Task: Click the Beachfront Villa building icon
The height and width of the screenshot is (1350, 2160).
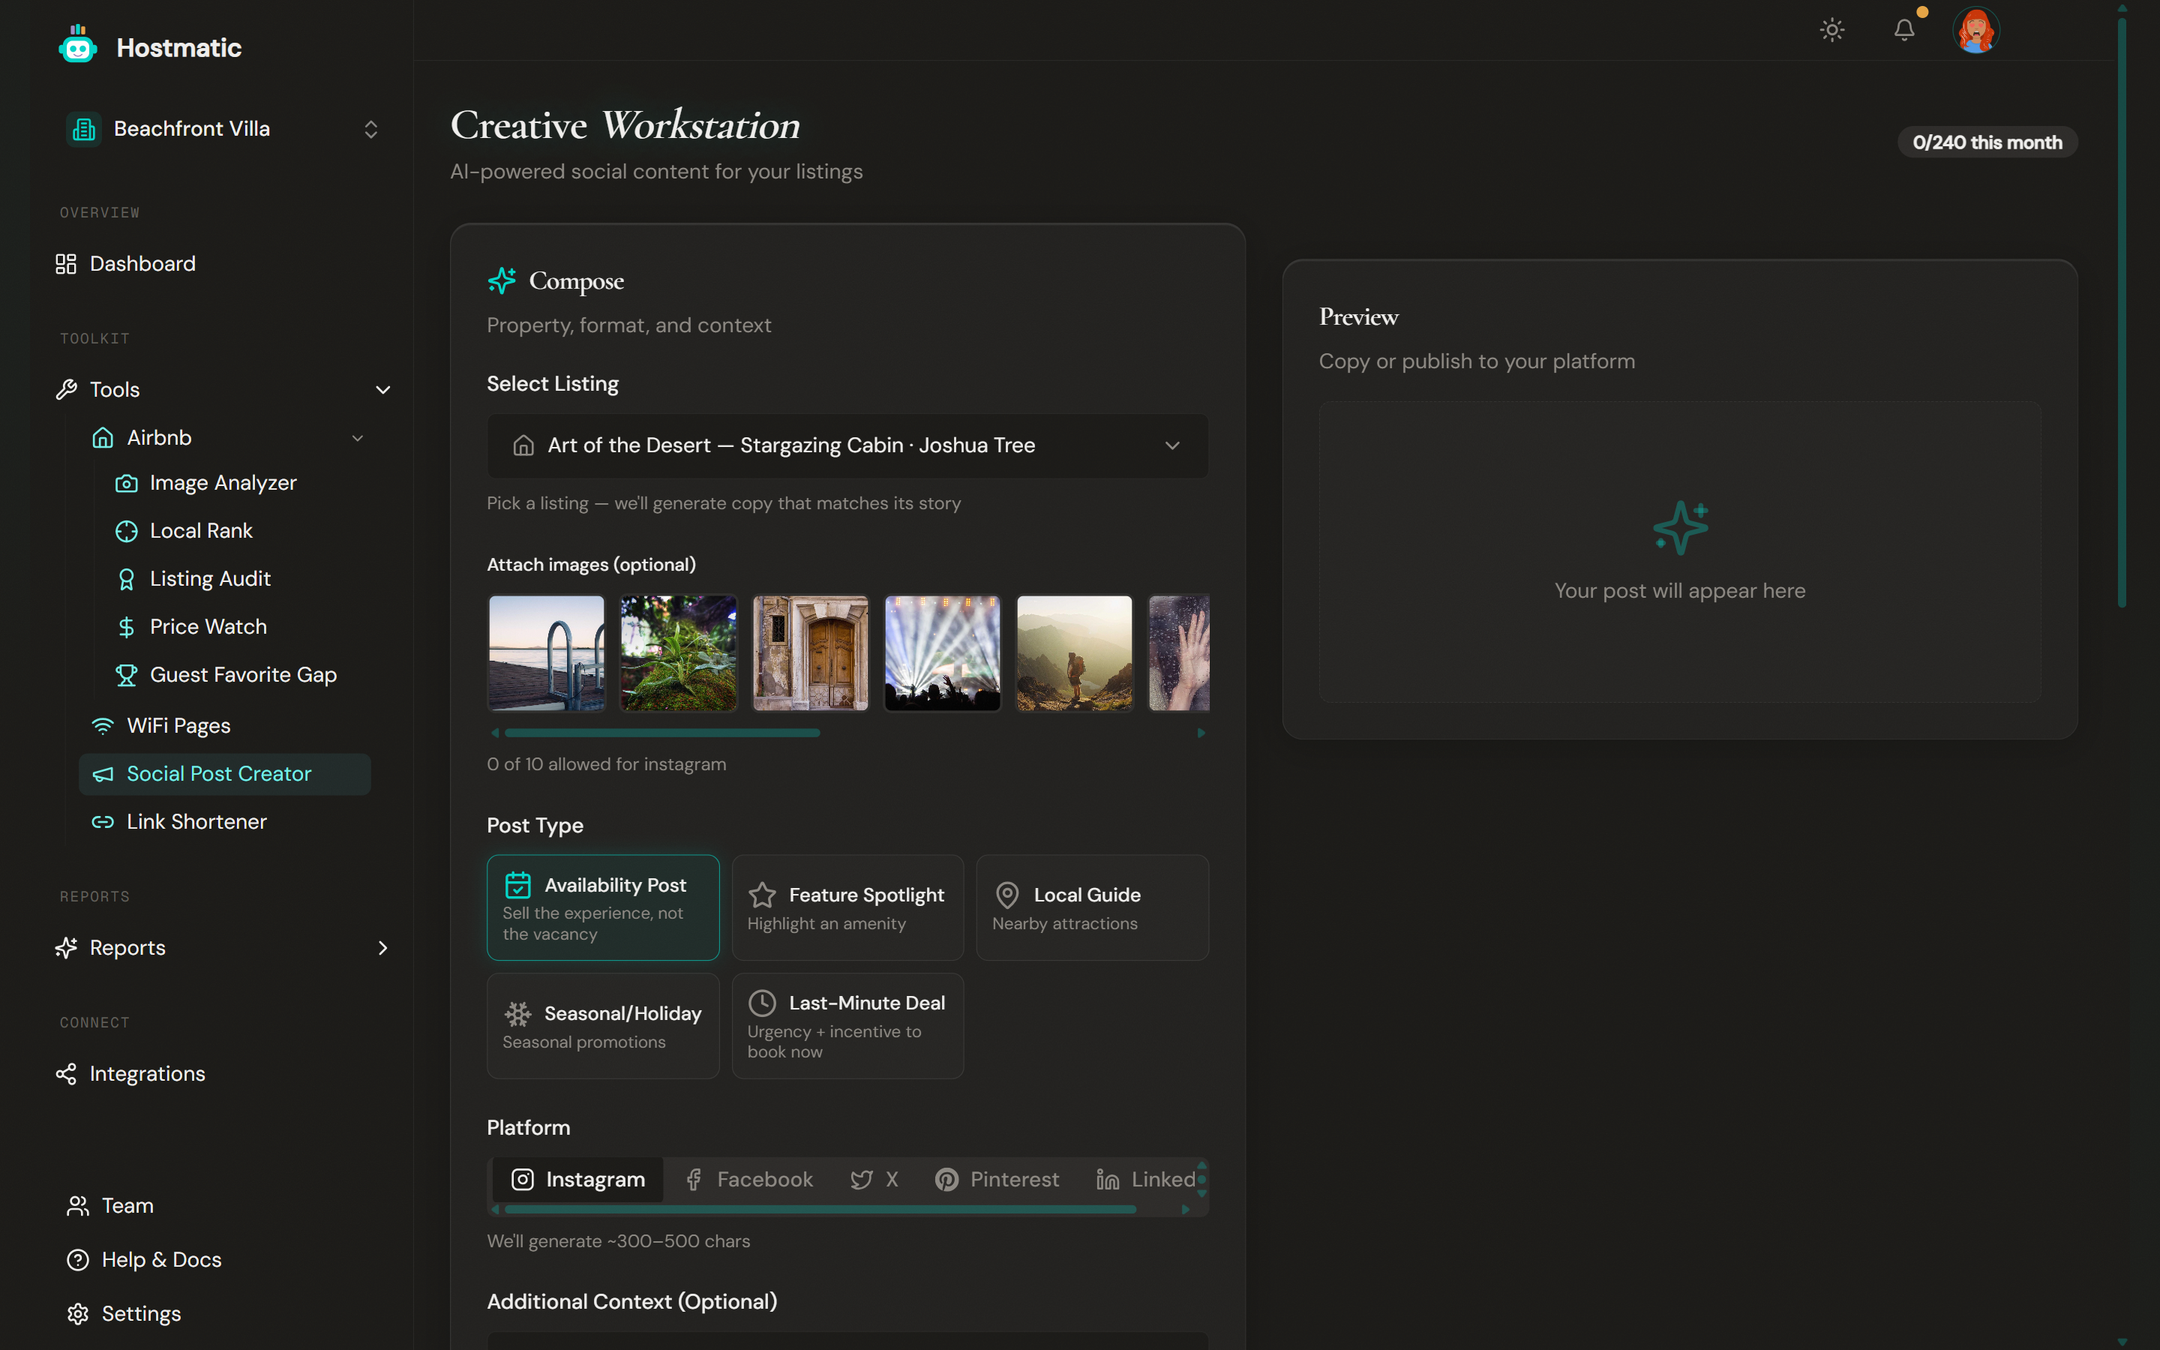Action: tap(85, 129)
